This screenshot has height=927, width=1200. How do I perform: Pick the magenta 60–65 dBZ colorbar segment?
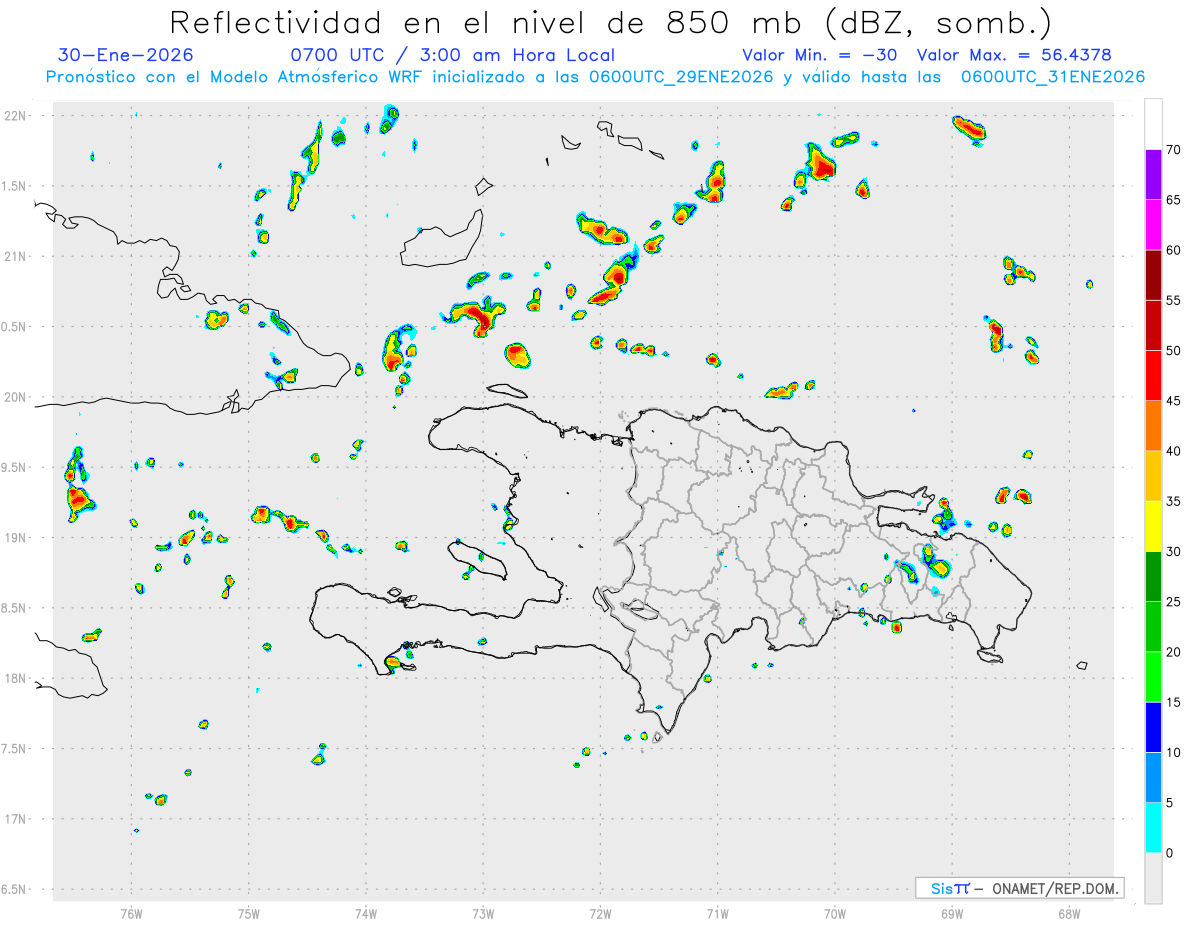point(1153,225)
